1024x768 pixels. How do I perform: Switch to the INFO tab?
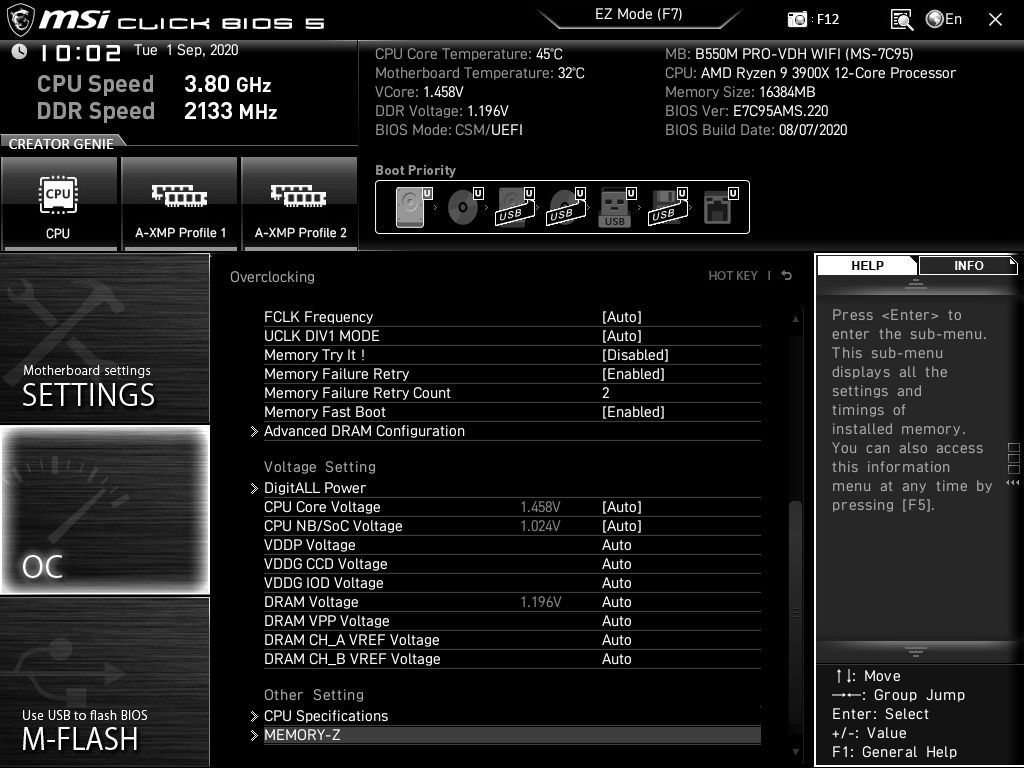click(968, 266)
